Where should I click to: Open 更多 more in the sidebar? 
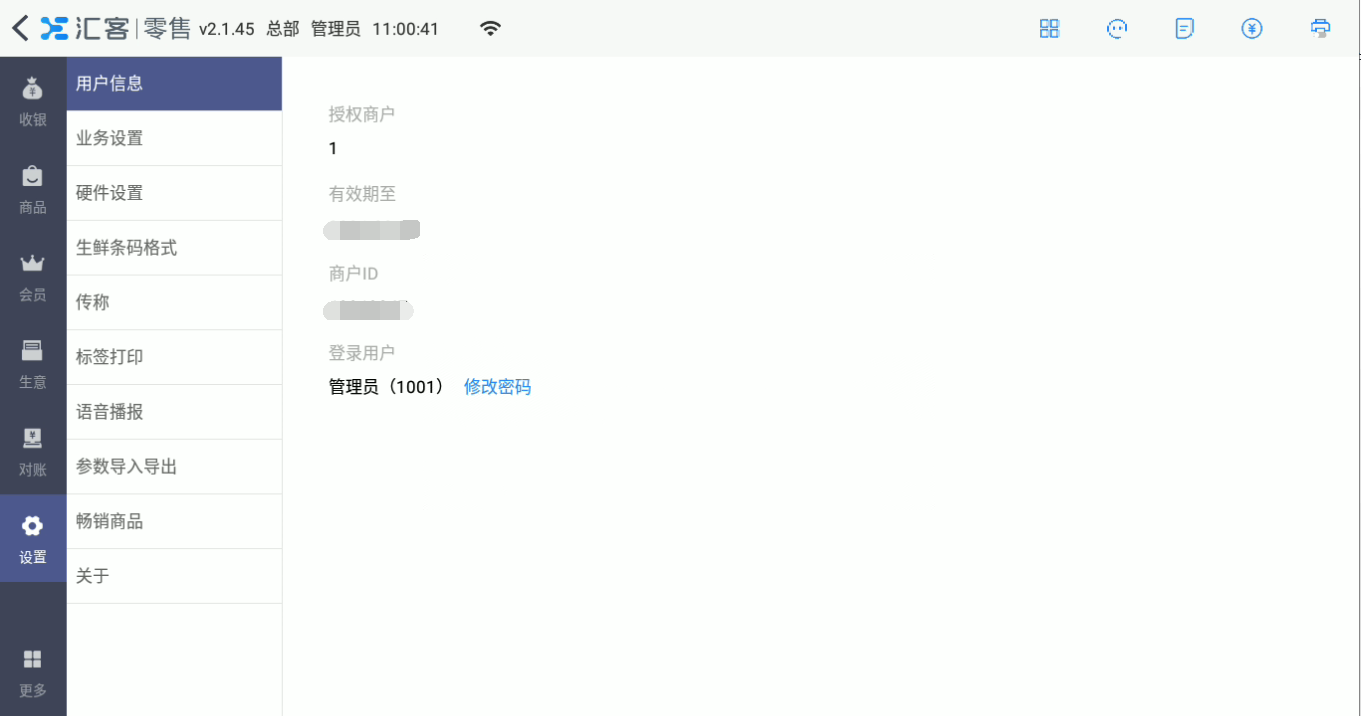tap(33, 673)
